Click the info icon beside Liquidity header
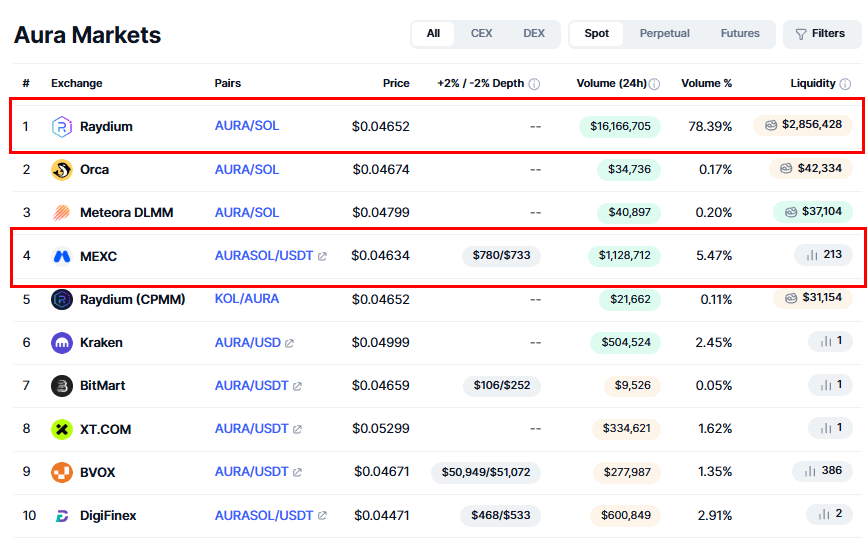The height and width of the screenshot is (556, 868). [x=845, y=84]
